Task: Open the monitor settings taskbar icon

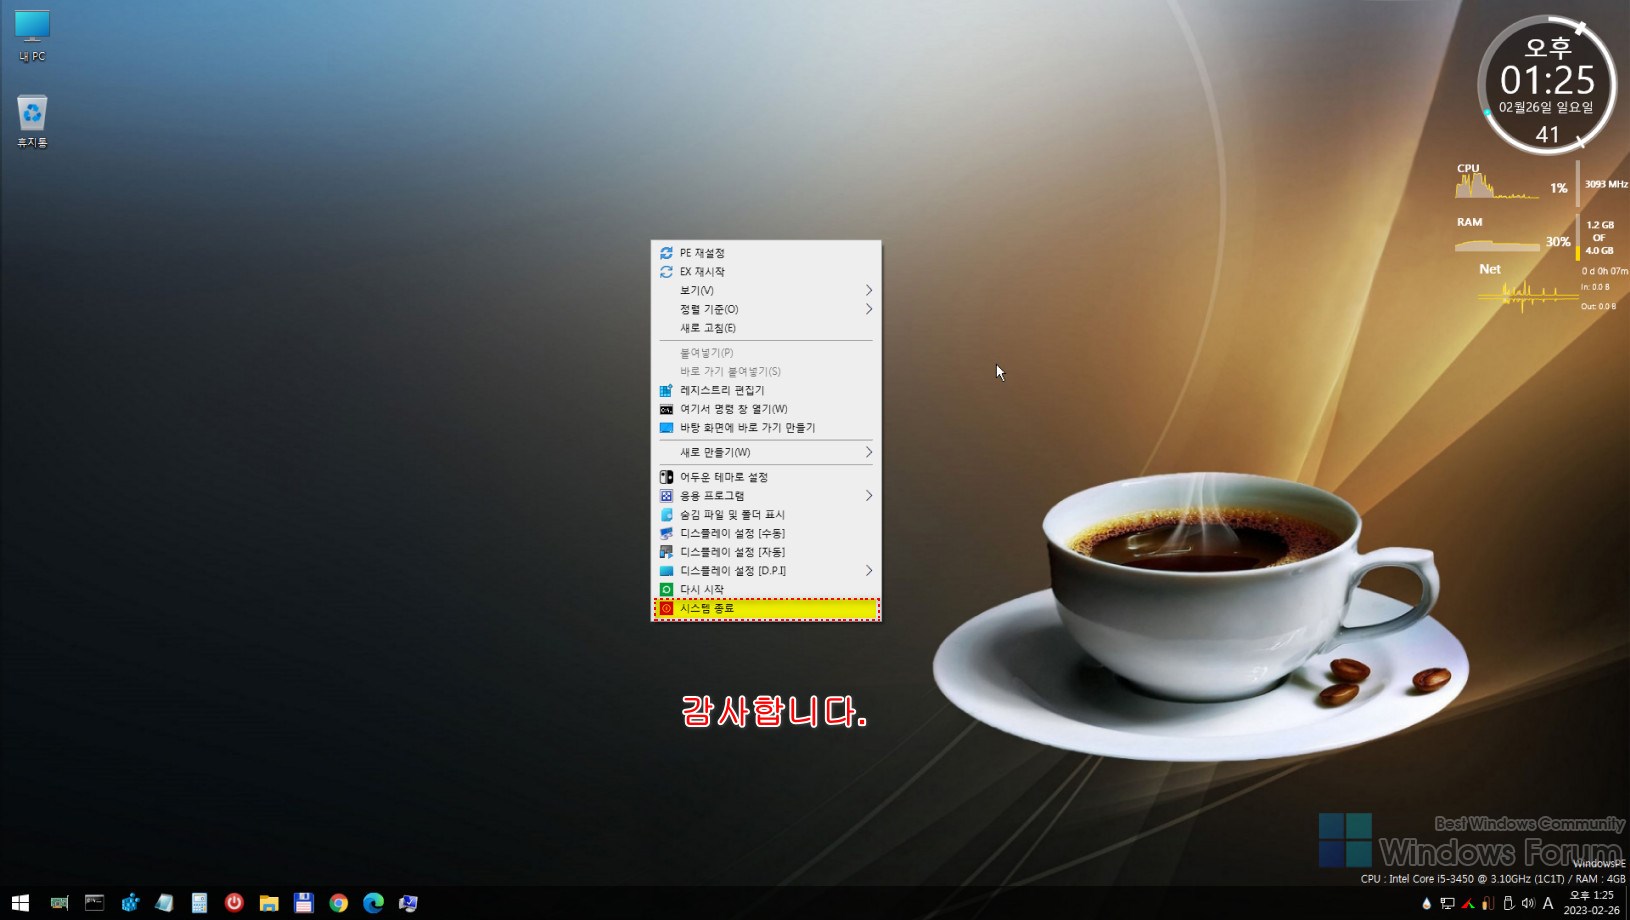Action: (x=408, y=903)
